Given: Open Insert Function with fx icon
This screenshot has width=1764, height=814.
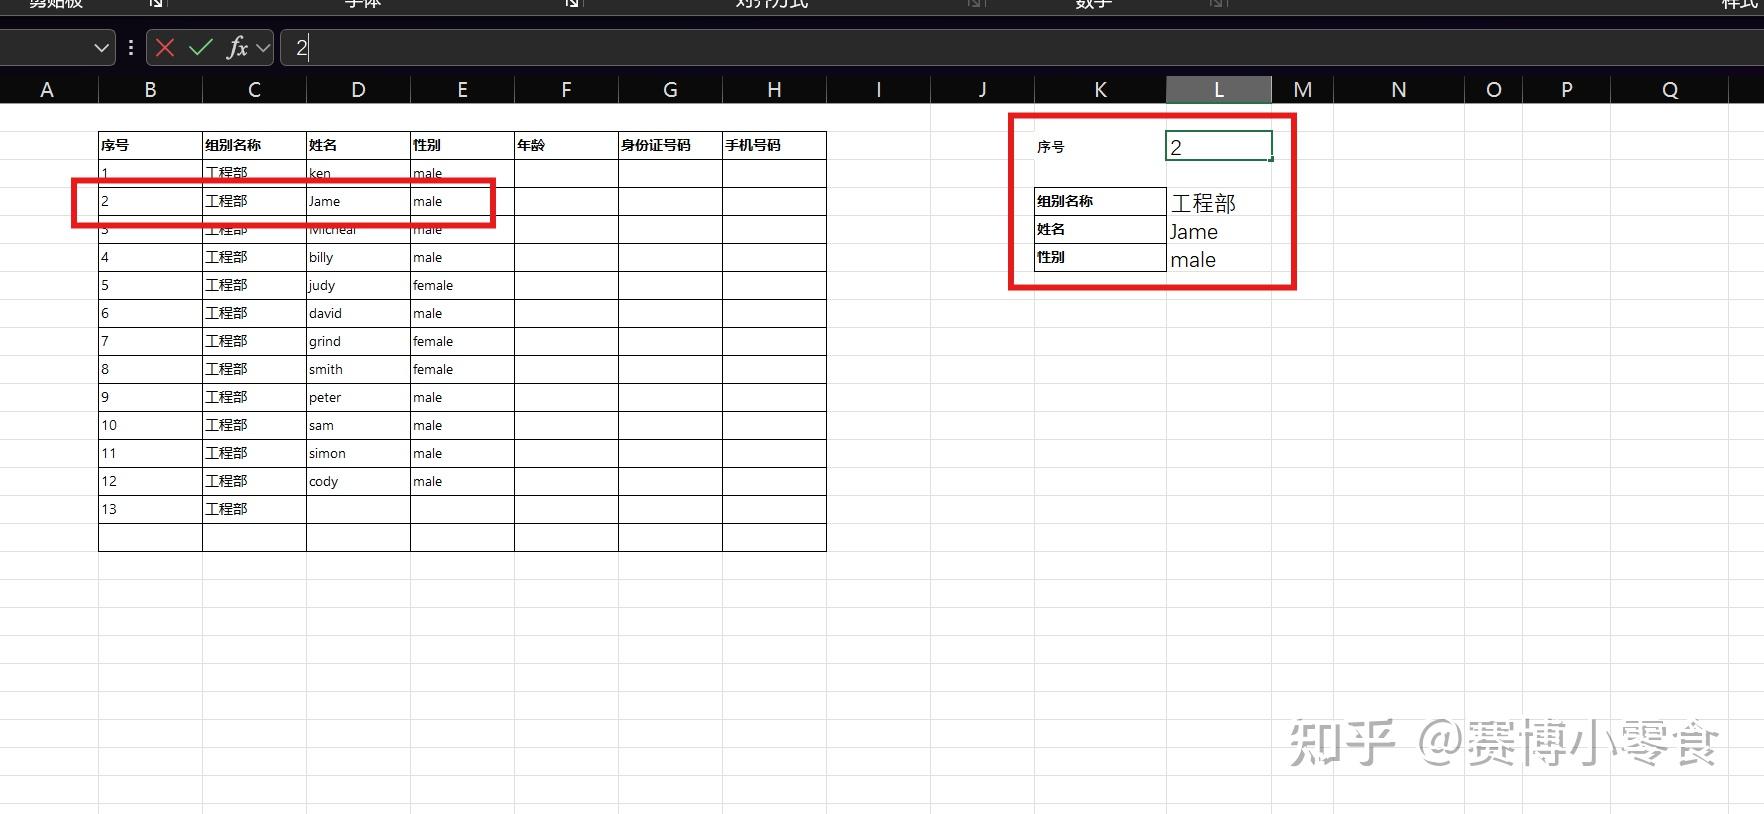Looking at the screenshot, I should tap(237, 47).
